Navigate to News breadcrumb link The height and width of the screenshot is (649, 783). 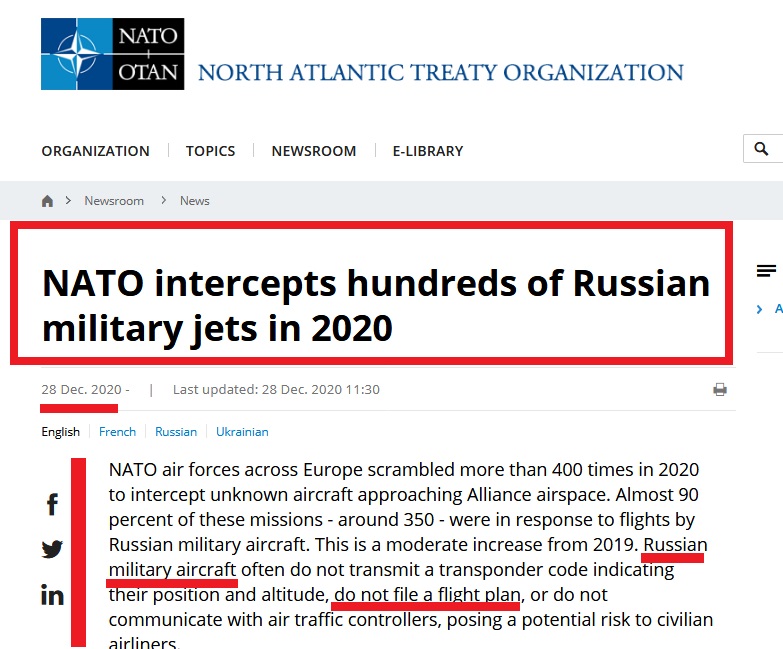pyautogui.click(x=194, y=201)
